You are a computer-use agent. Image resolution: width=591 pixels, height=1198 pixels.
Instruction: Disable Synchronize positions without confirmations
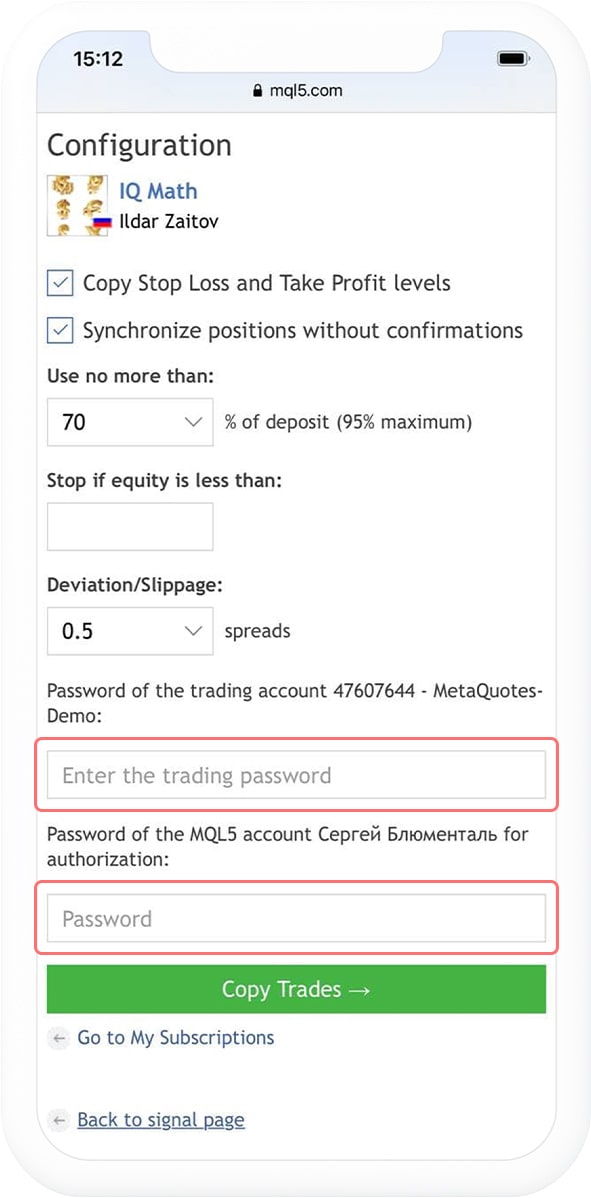tap(60, 329)
